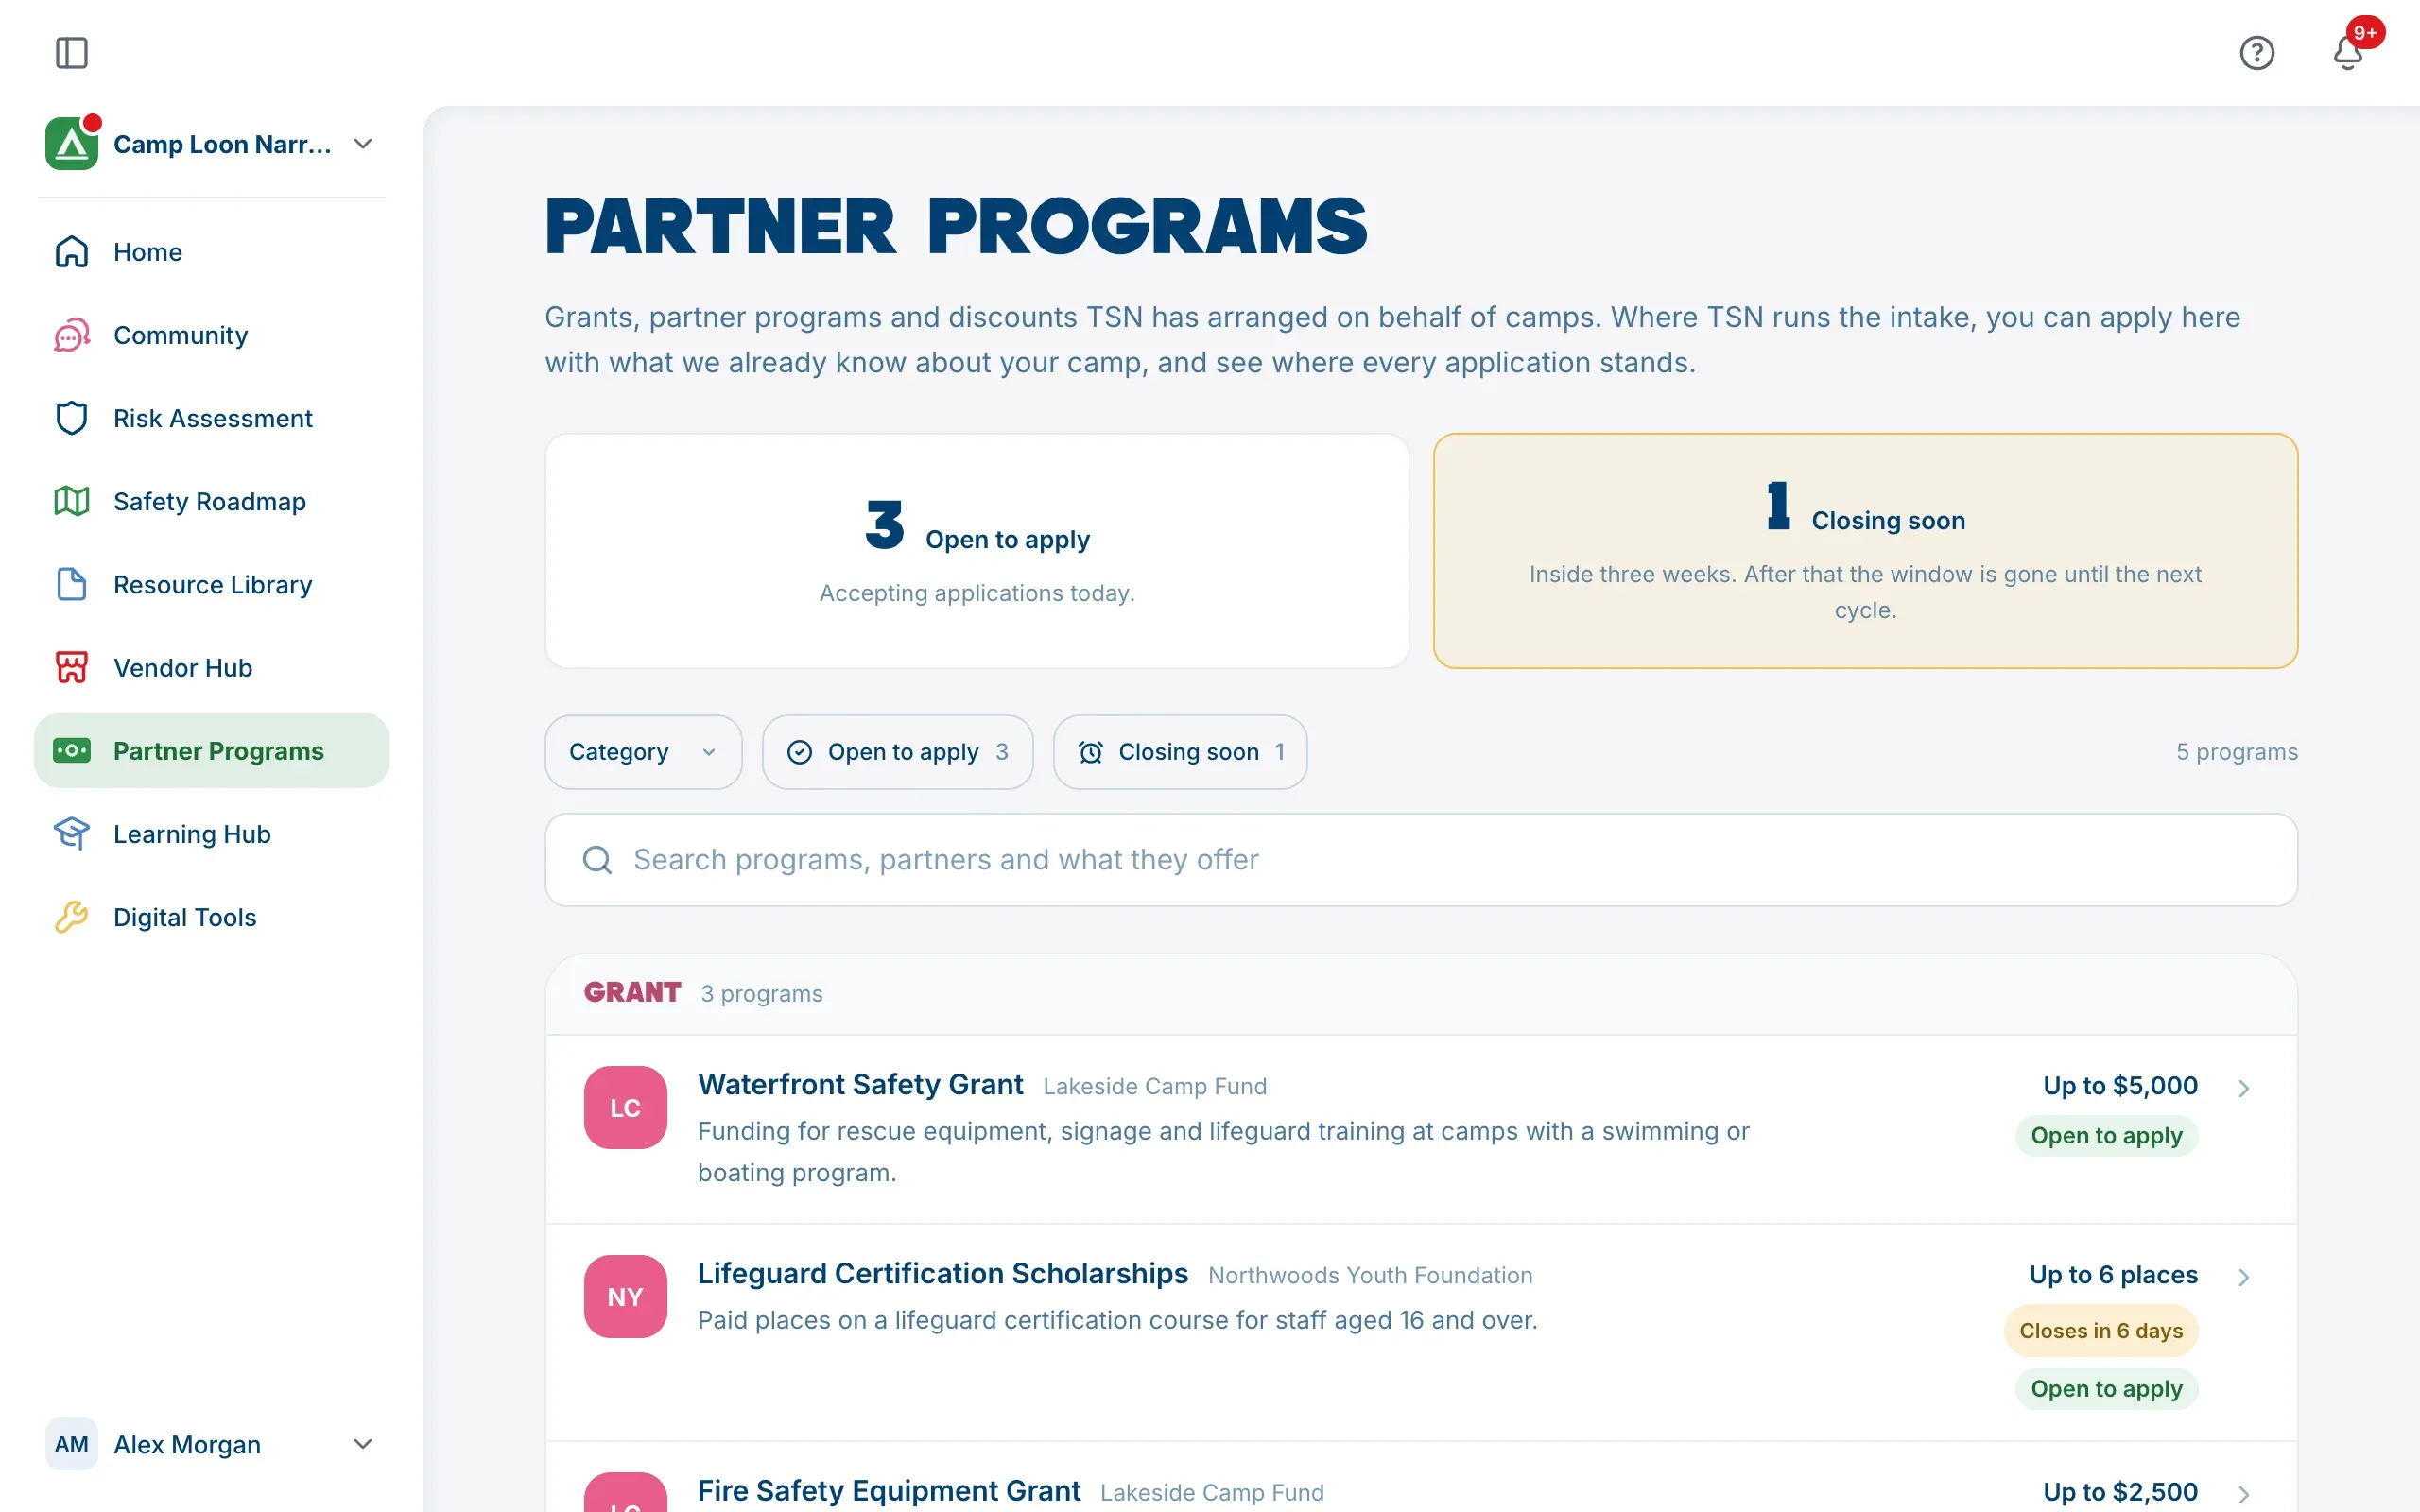Open the Fire Safety Equipment Grant title
The height and width of the screenshot is (1512, 2420).
[888, 1490]
